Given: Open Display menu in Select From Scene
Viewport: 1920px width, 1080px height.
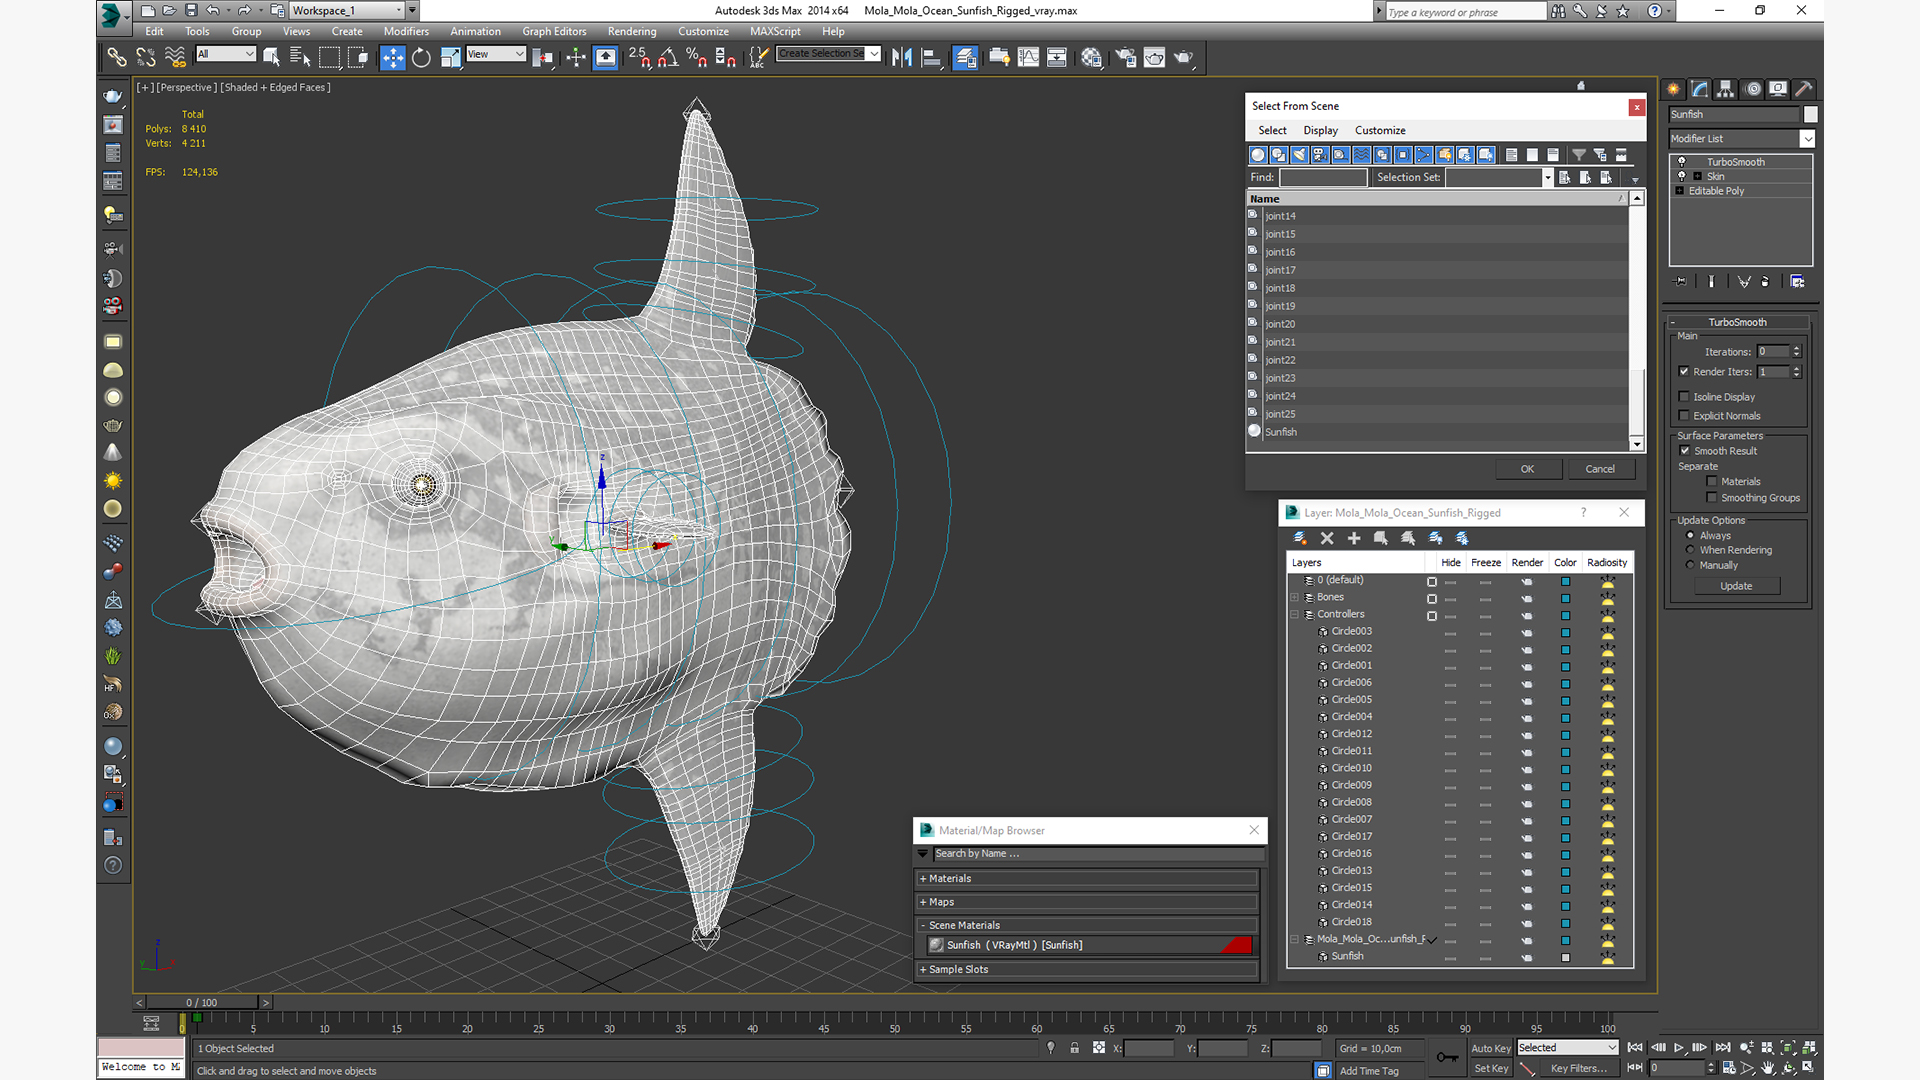Looking at the screenshot, I should 1320,131.
